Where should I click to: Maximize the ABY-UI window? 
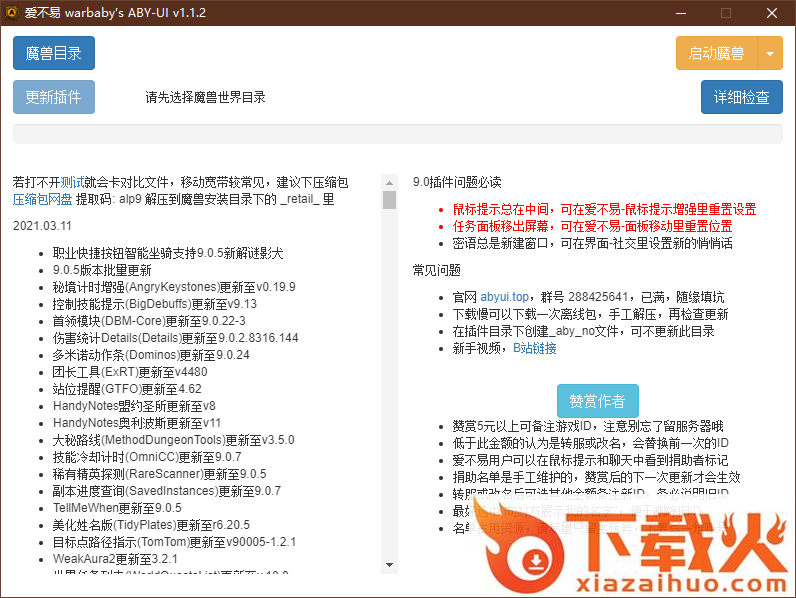726,13
